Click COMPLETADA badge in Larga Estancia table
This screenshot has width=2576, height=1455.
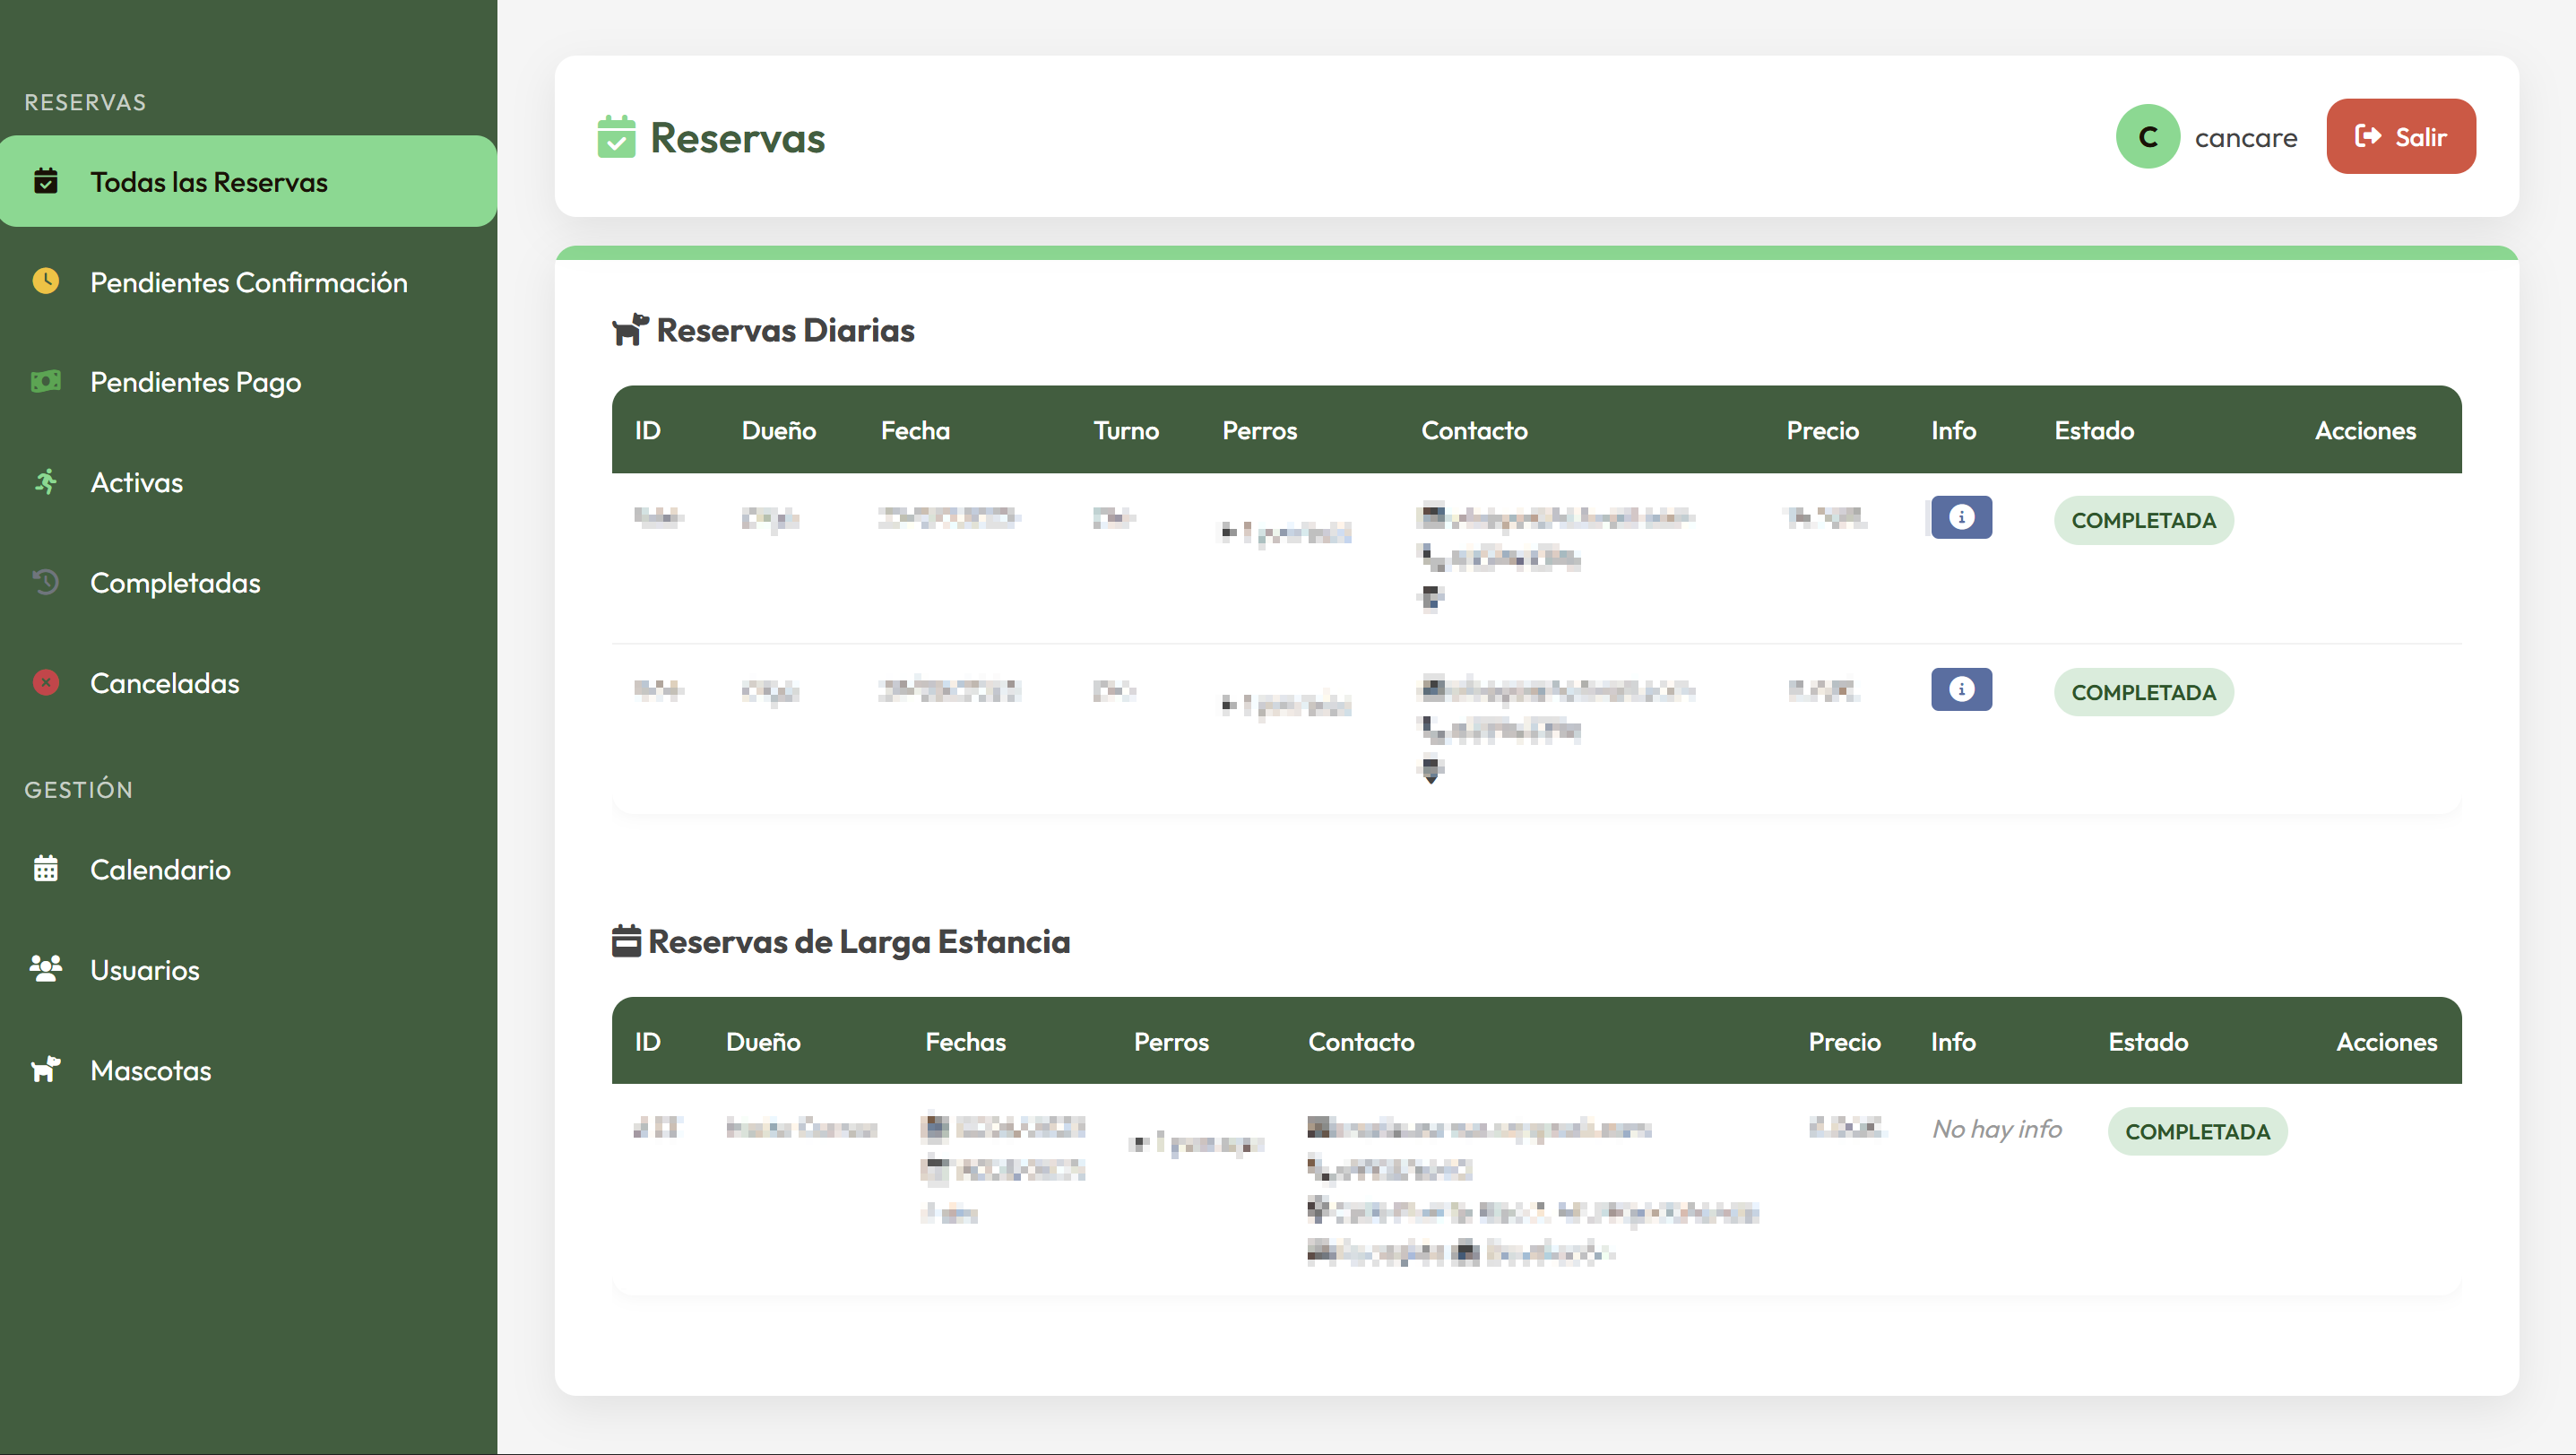[2197, 1131]
